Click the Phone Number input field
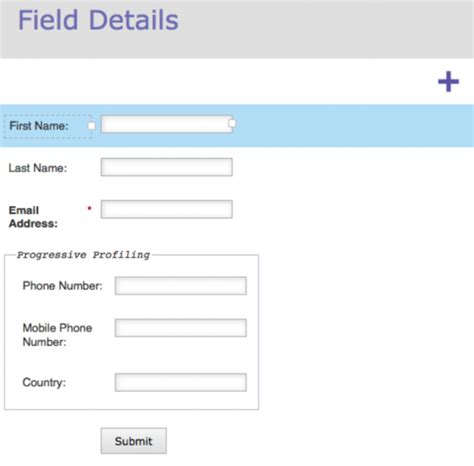 [x=181, y=286]
